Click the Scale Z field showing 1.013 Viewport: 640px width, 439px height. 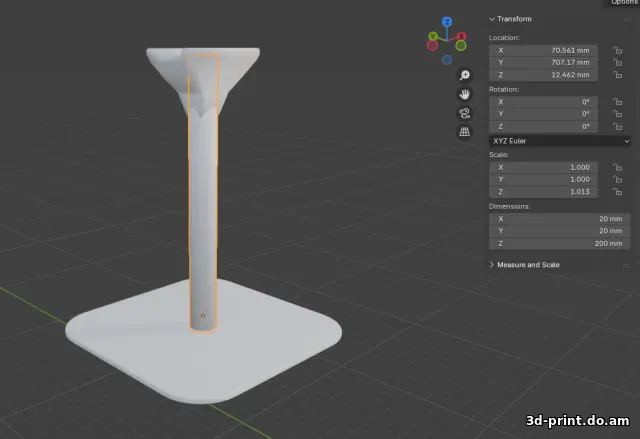click(543, 192)
